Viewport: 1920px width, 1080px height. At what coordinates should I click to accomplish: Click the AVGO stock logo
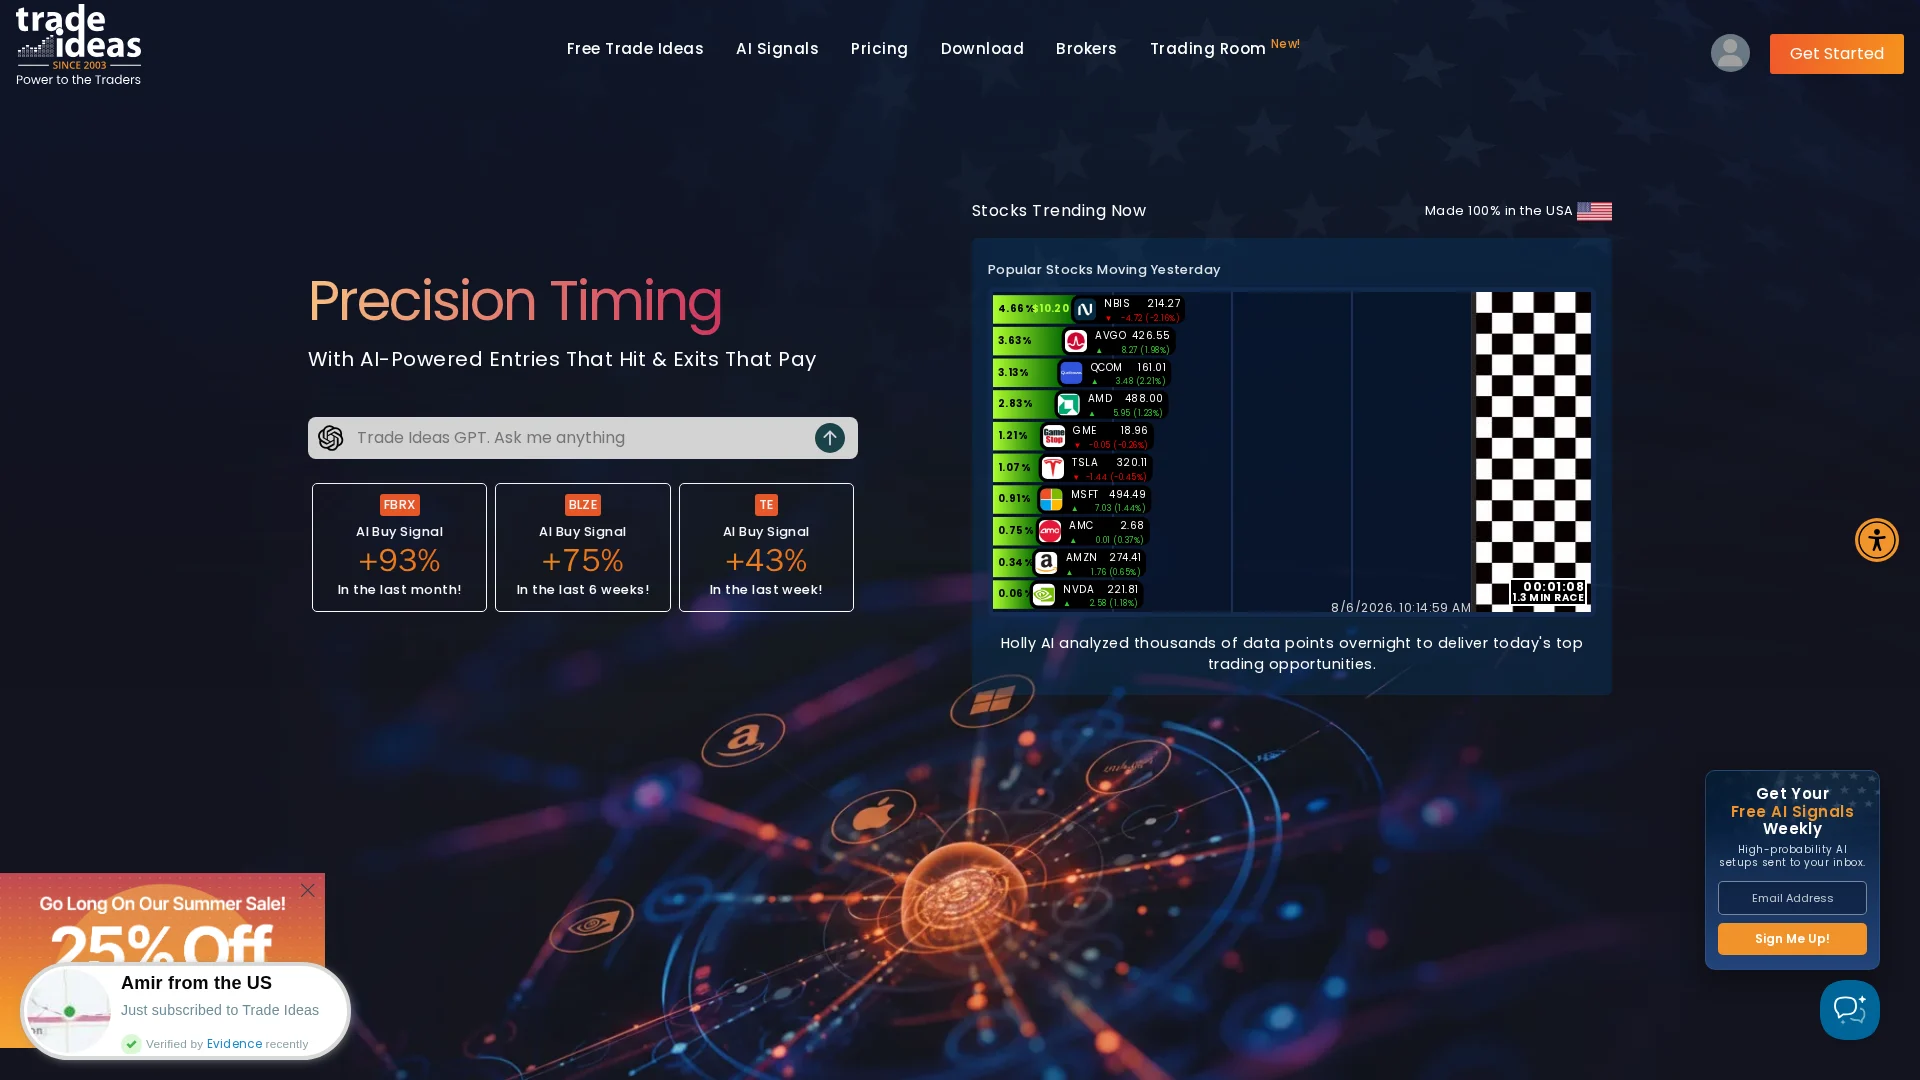pos(1076,342)
